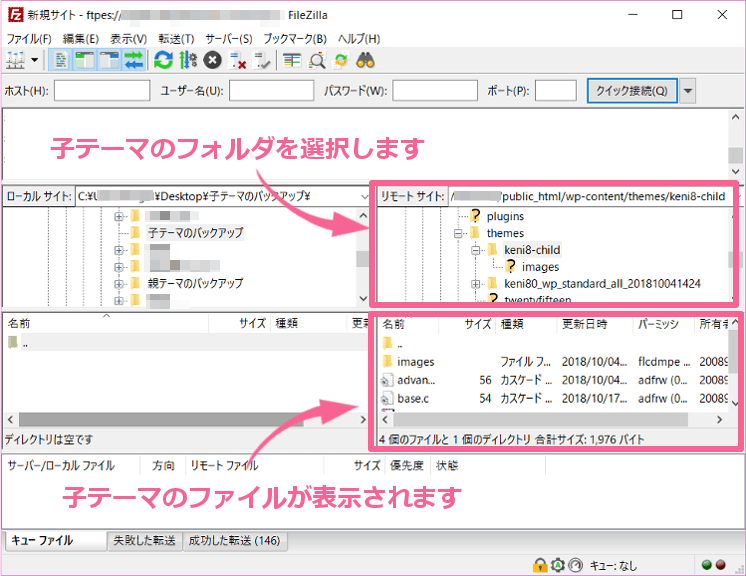Viewport: 746px width, 576px height.
Task: Open the Site Manager dropdown arrow
Action: [x=35, y=60]
